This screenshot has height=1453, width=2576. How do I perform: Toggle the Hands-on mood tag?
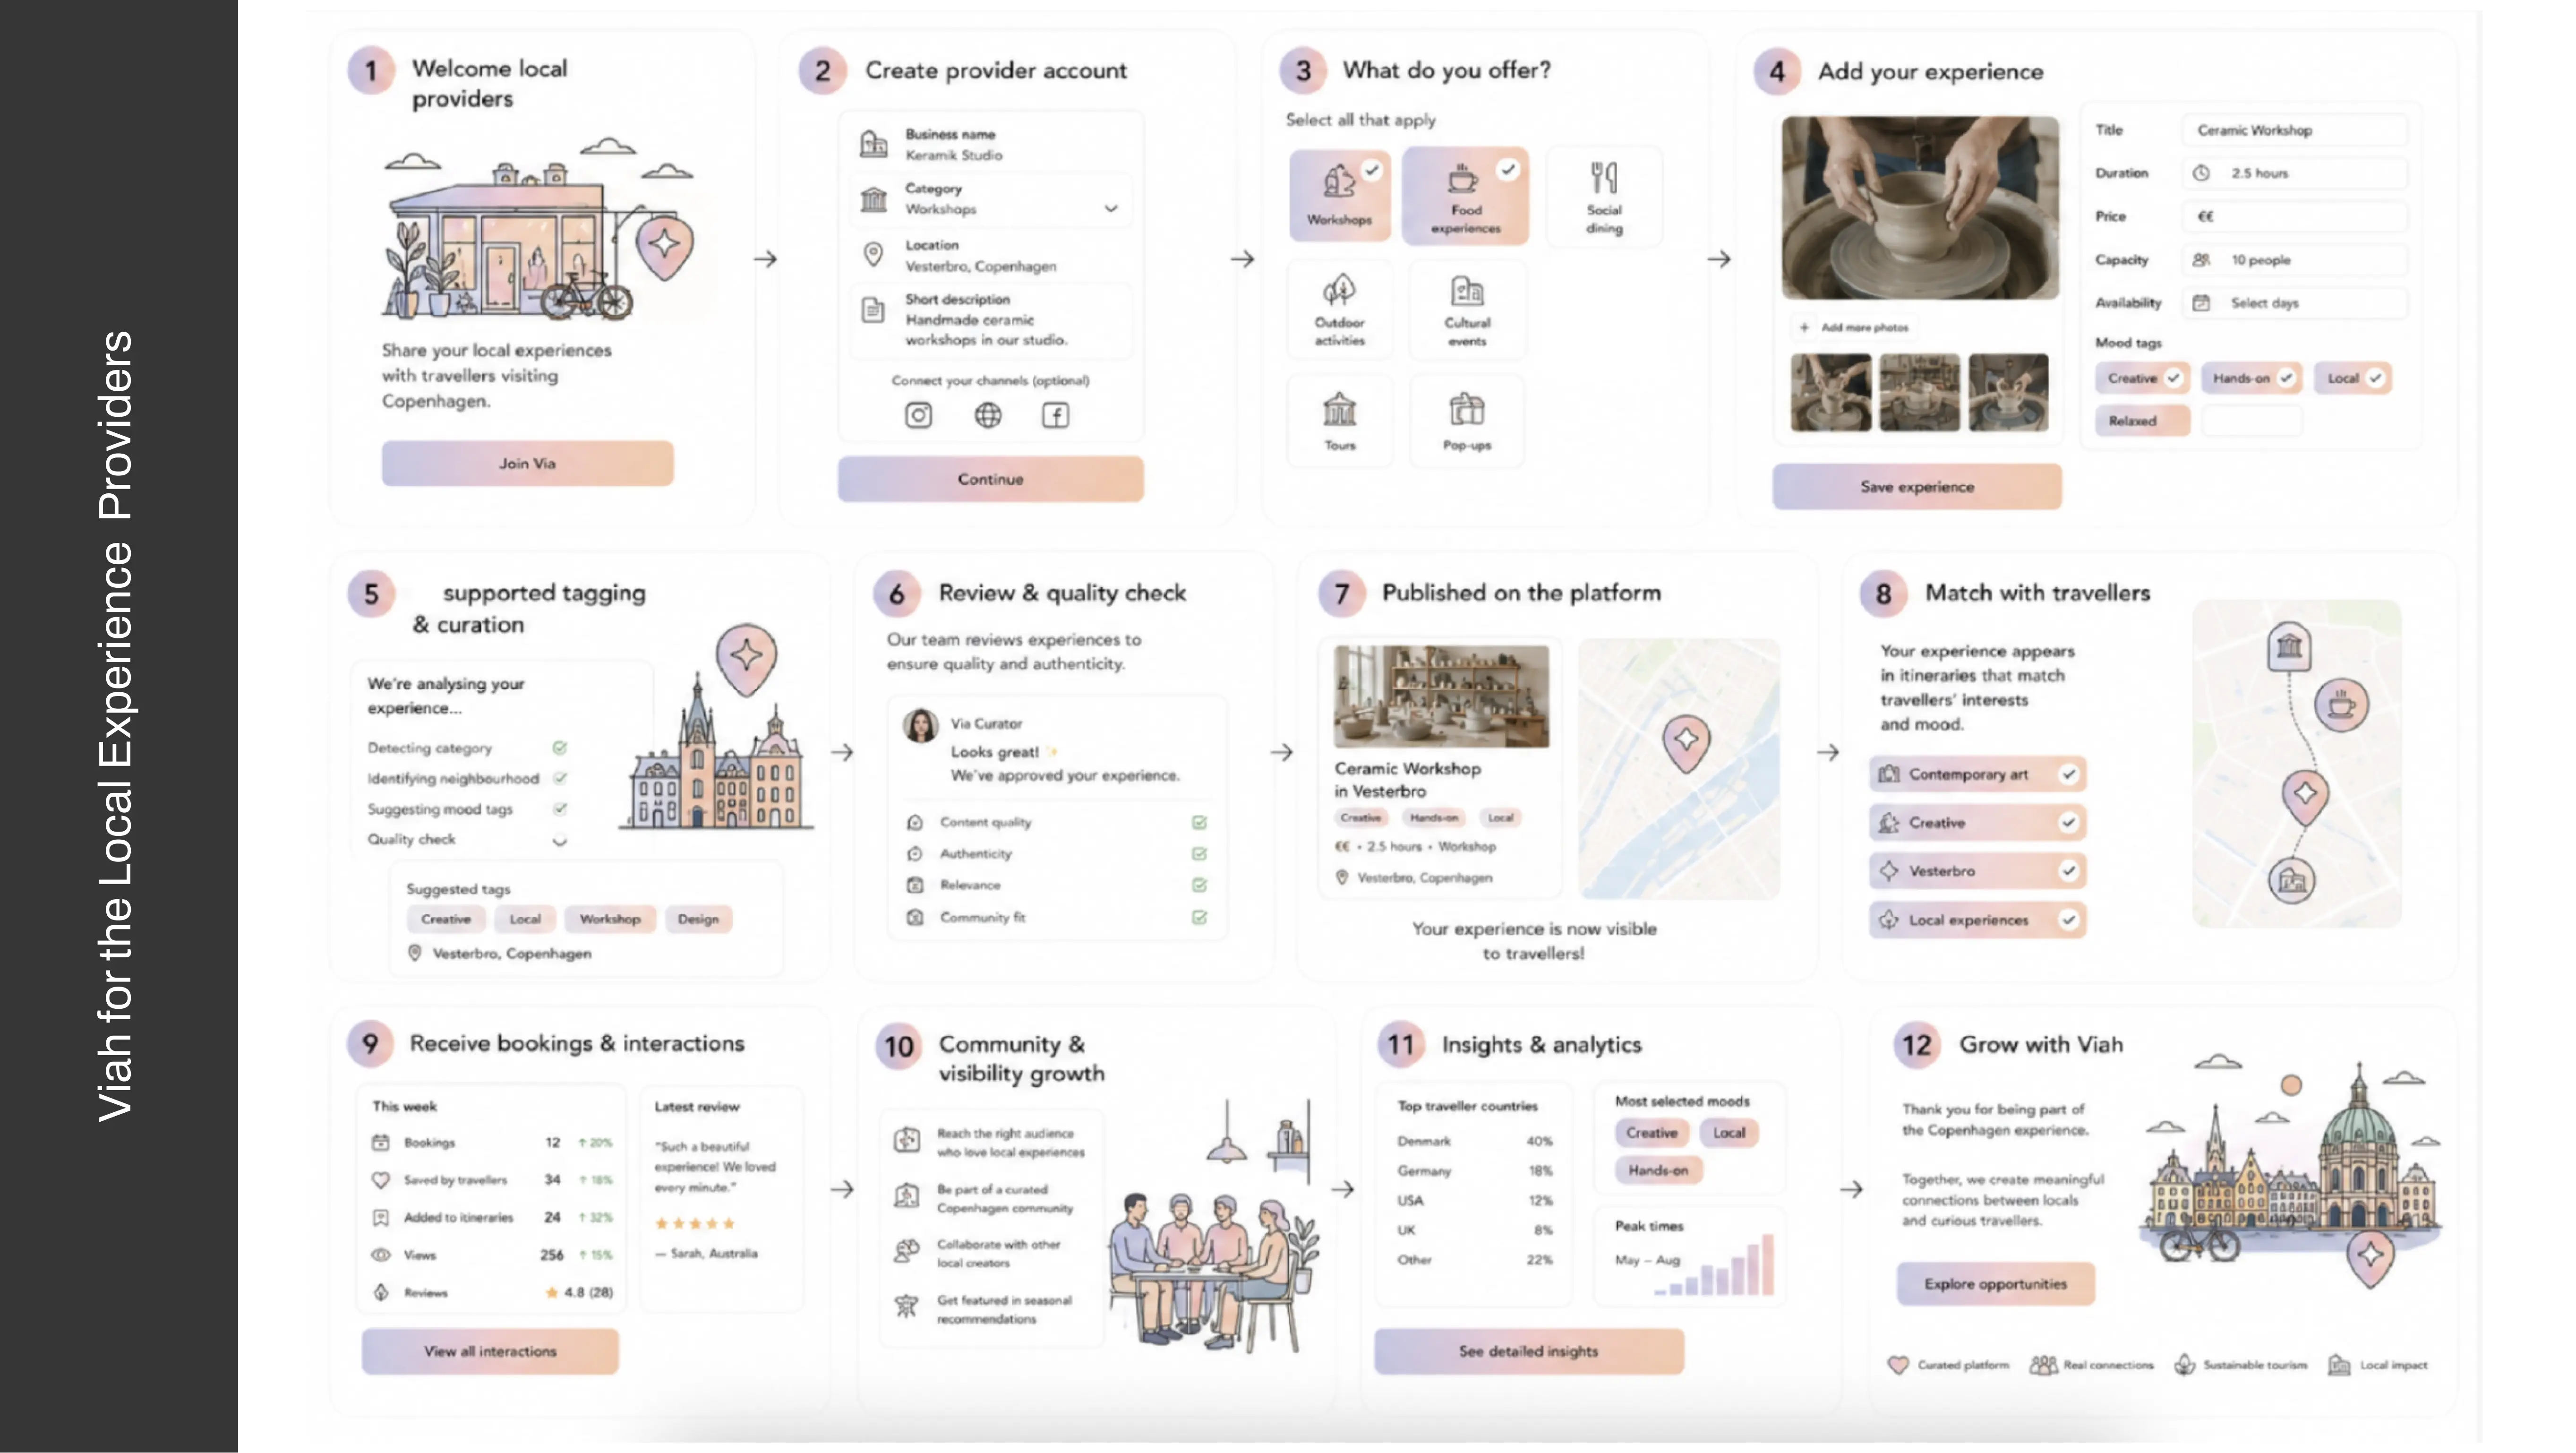click(2251, 378)
